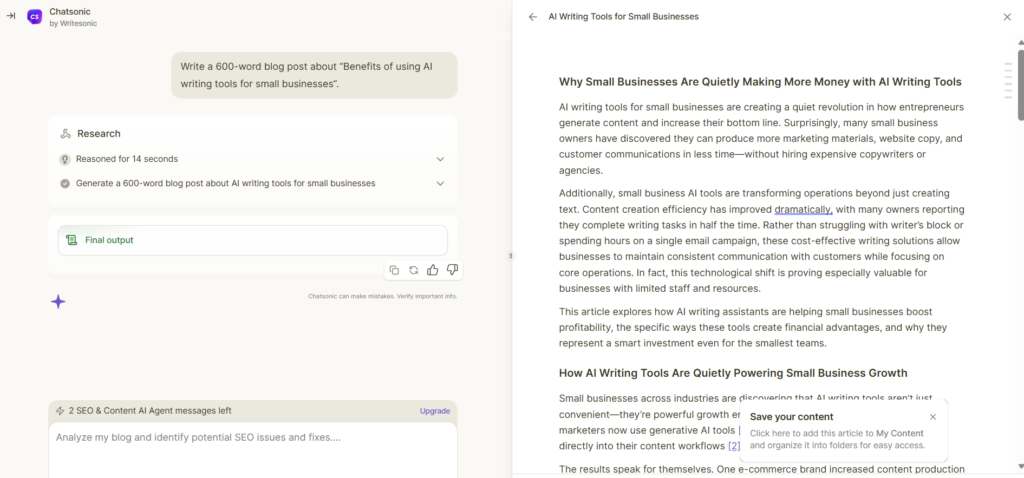Click the user prompt message bubble
This screenshot has height=478, width=1024.
pos(314,75)
